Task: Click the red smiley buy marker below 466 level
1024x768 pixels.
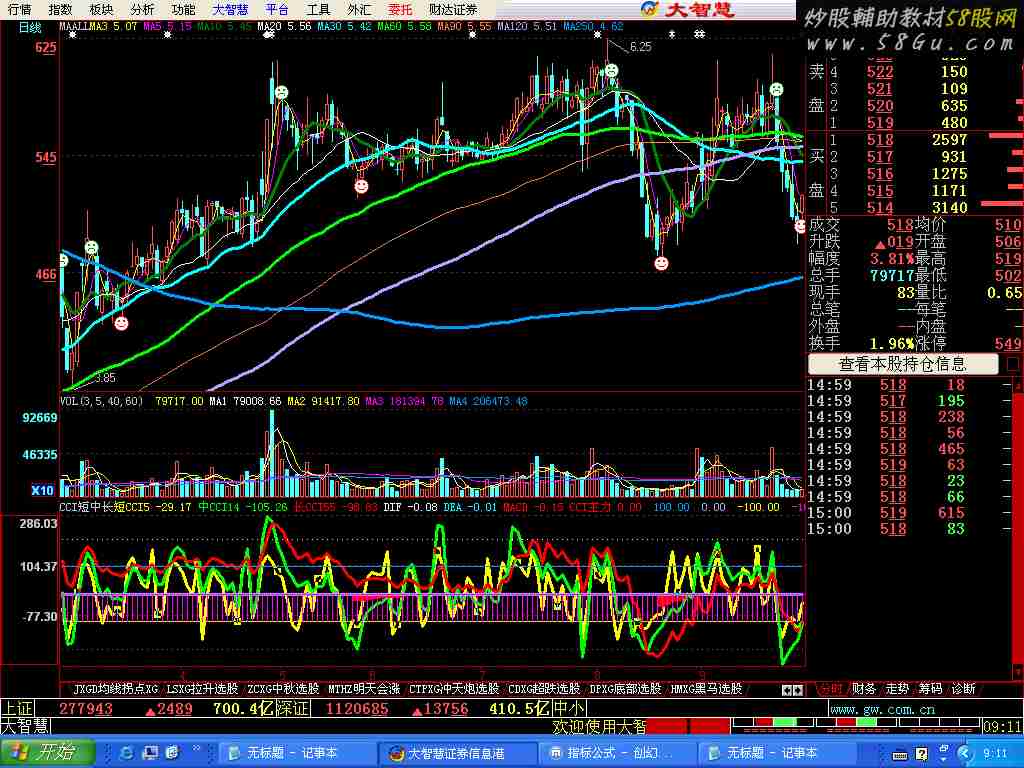Action: click(121, 323)
